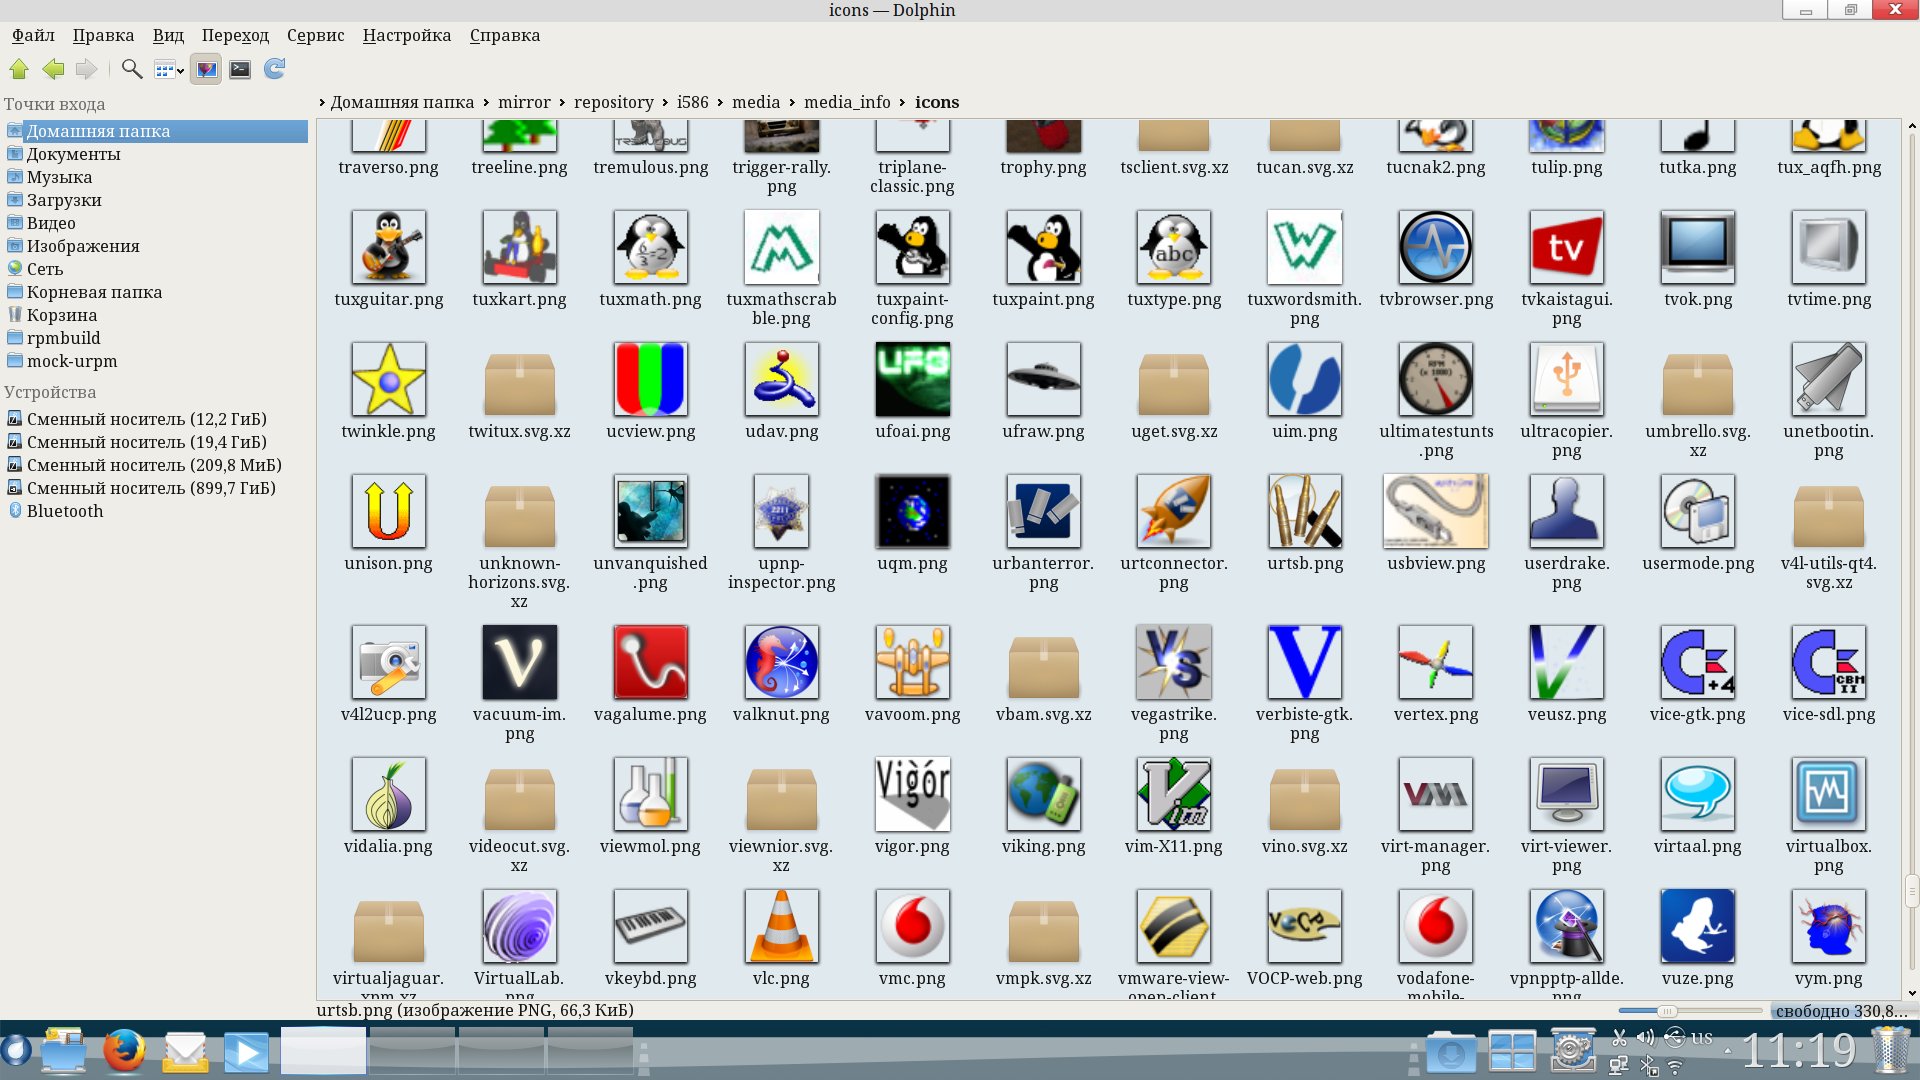
Task: Open the Настройка menu
Action: (406, 35)
